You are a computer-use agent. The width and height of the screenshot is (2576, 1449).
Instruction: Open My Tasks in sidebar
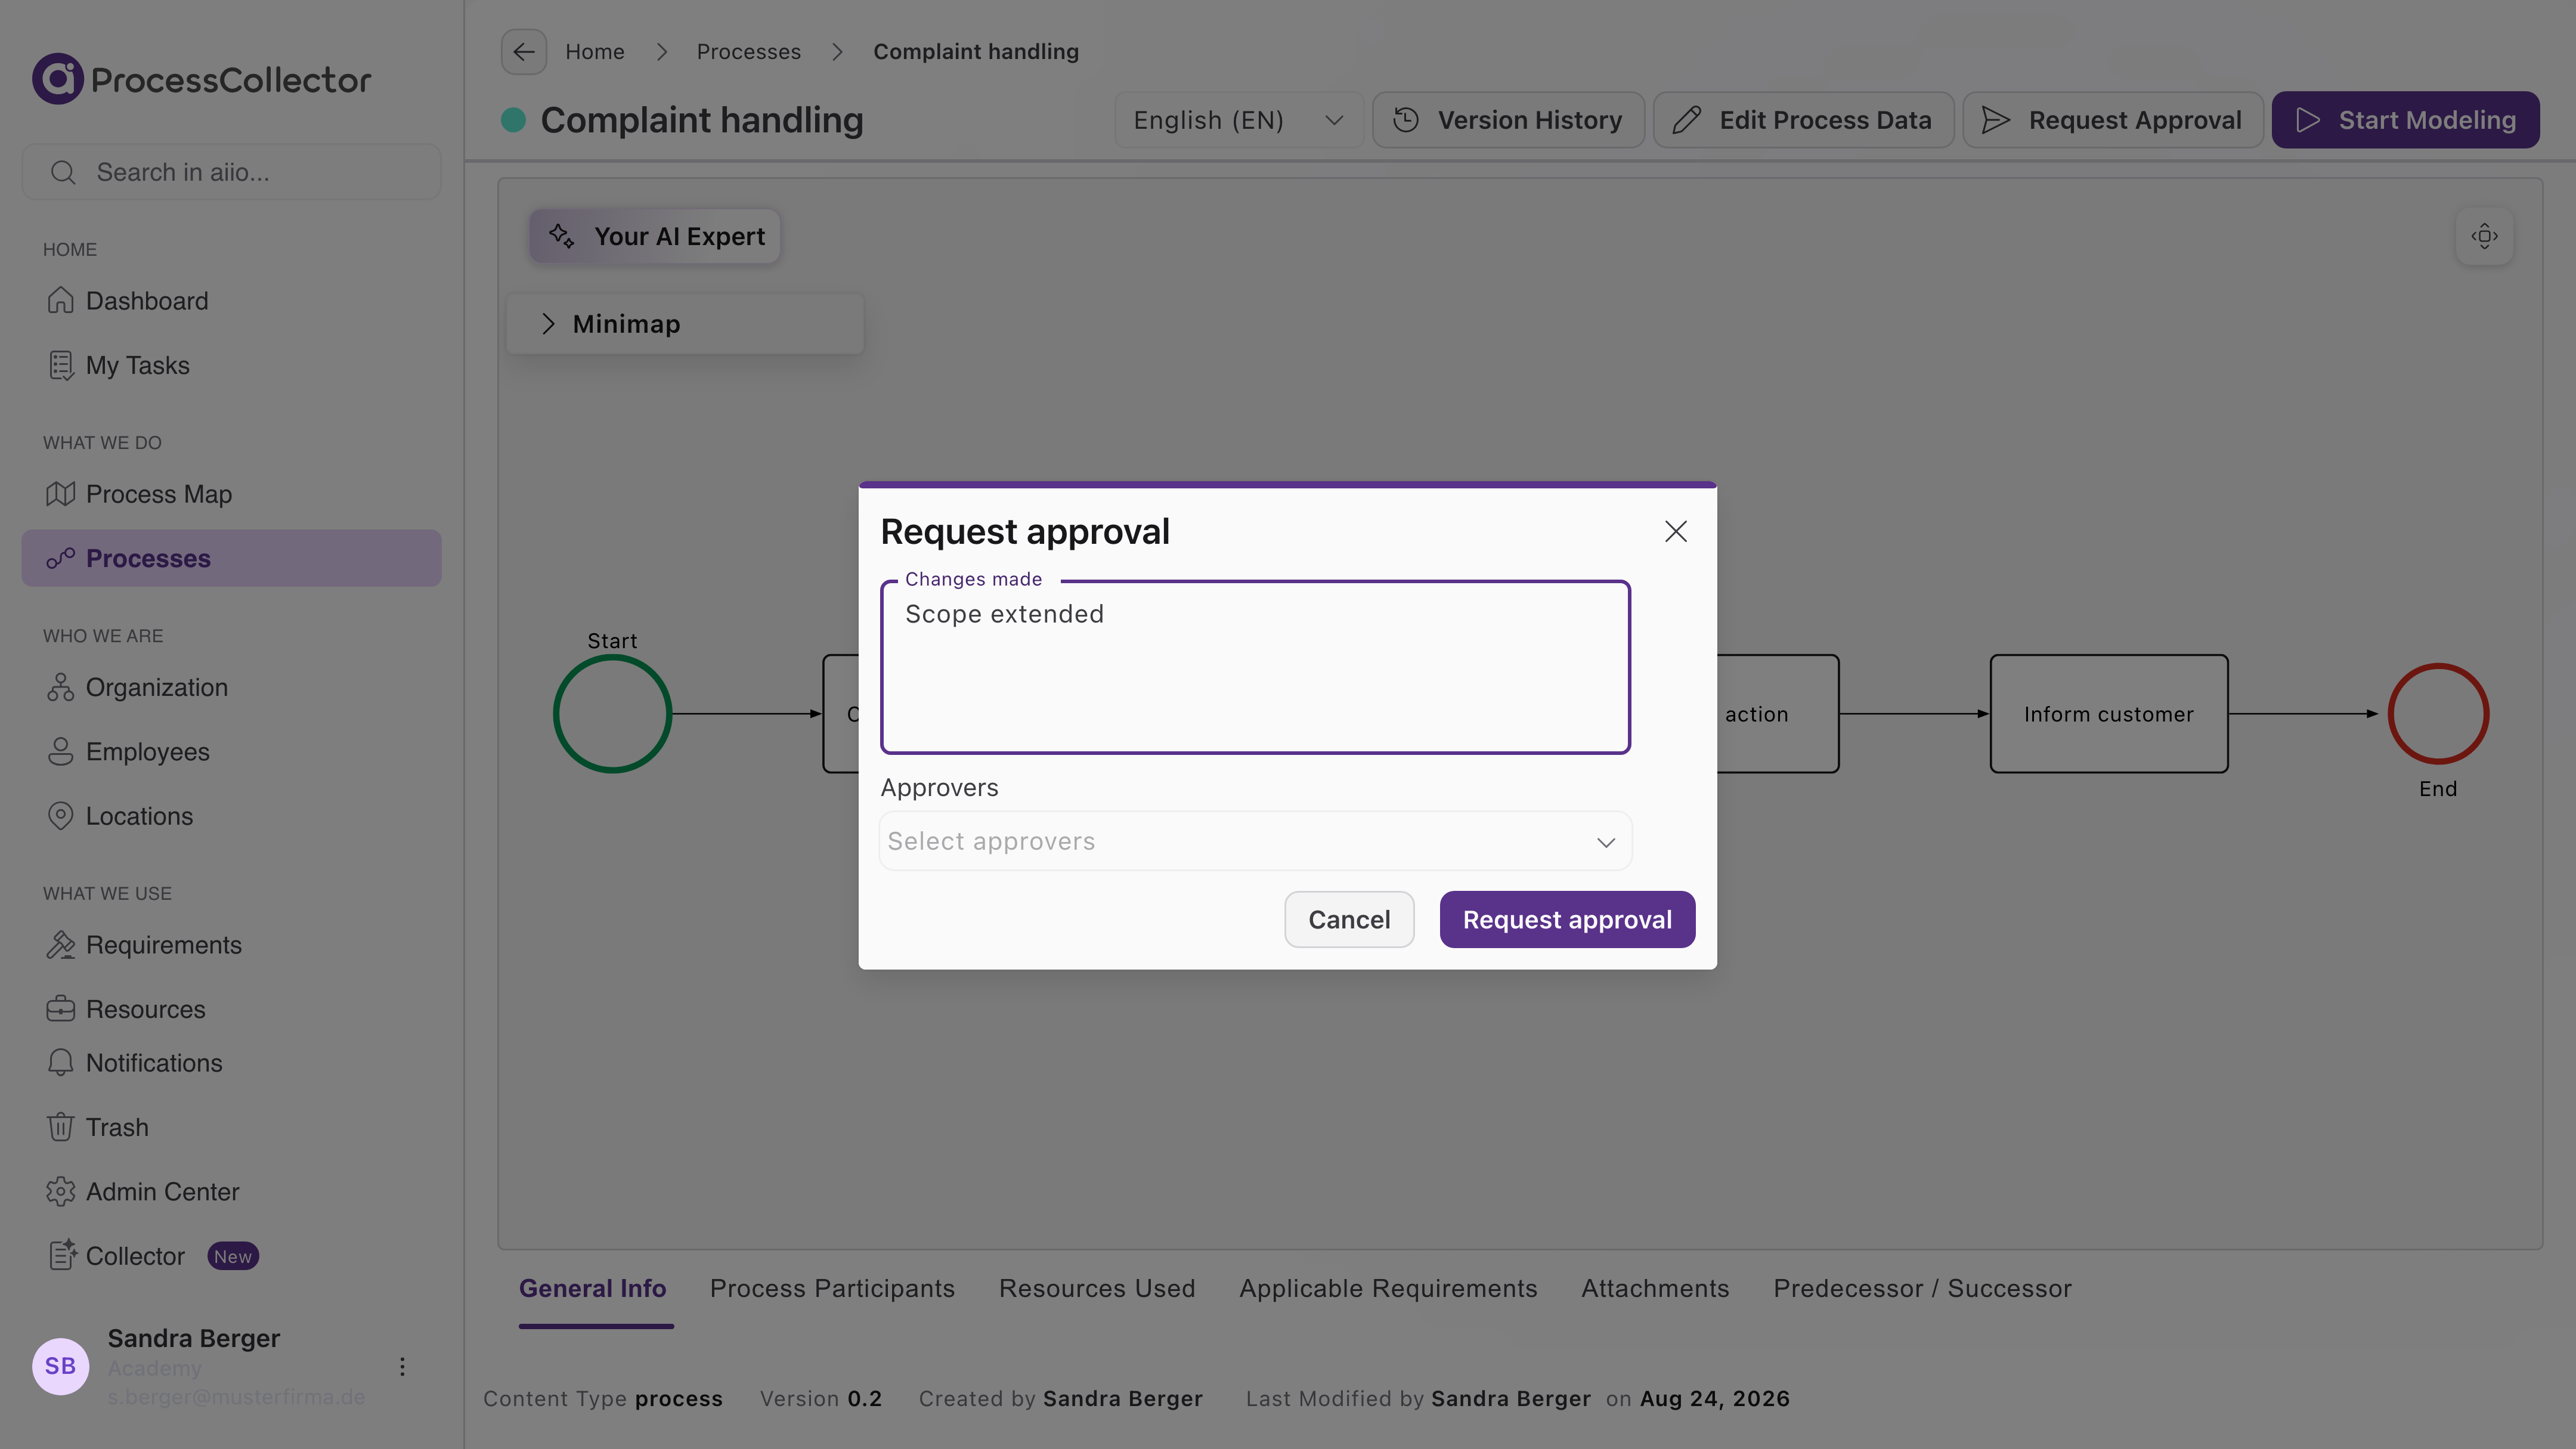click(231, 365)
